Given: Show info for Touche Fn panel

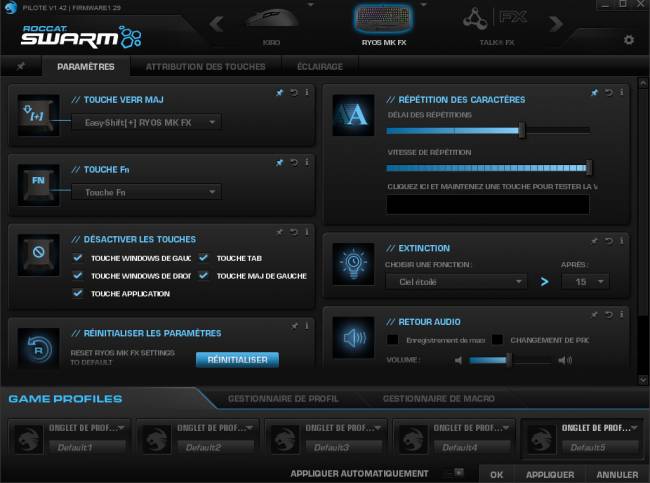Looking at the screenshot, I should point(307,163).
